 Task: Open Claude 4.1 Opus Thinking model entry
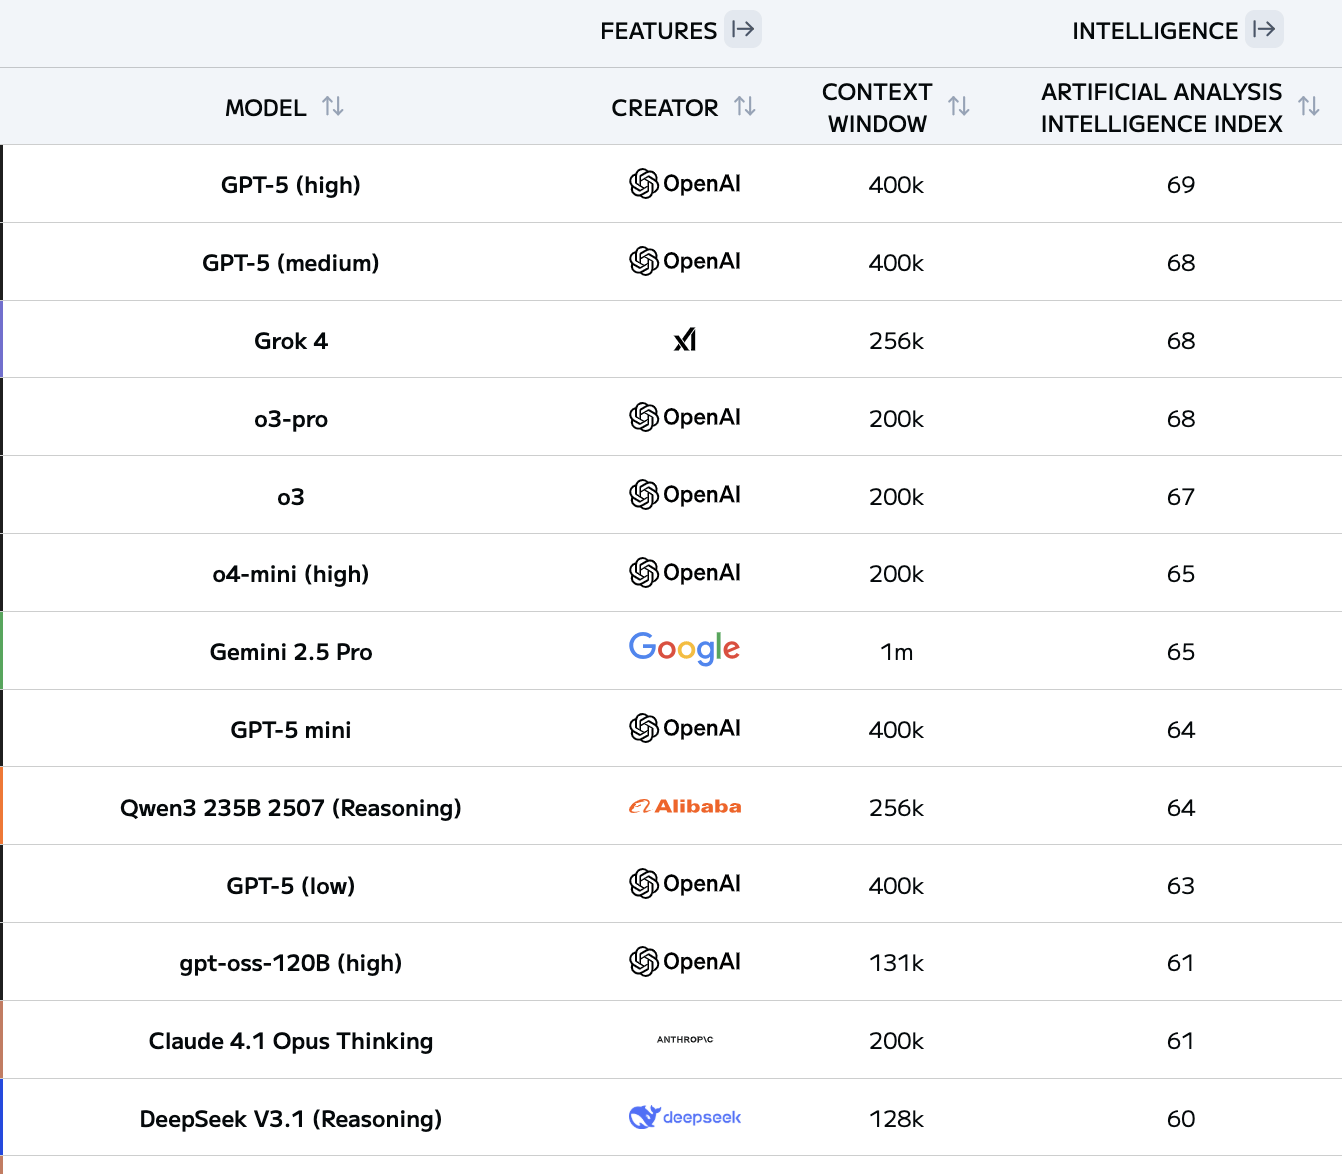[x=291, y=1041]
